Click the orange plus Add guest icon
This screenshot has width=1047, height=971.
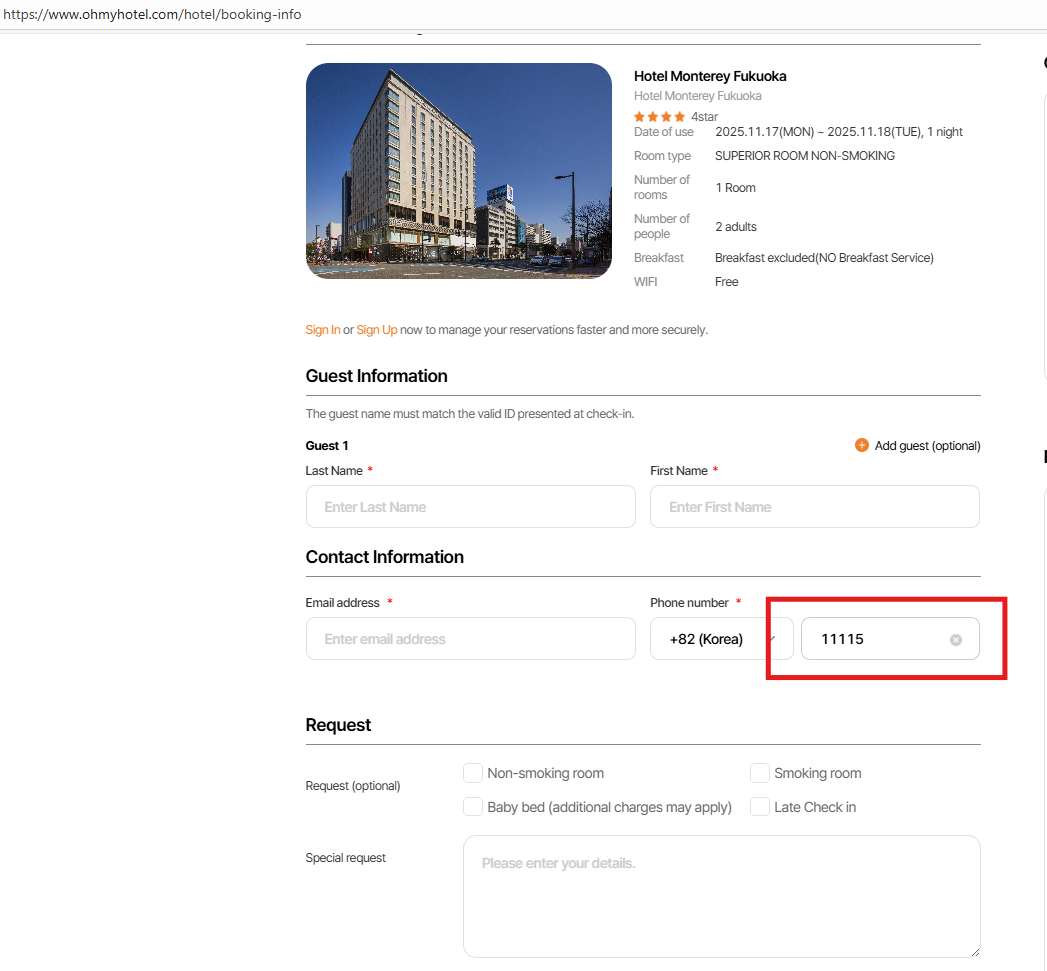click(x=861, y=445)
